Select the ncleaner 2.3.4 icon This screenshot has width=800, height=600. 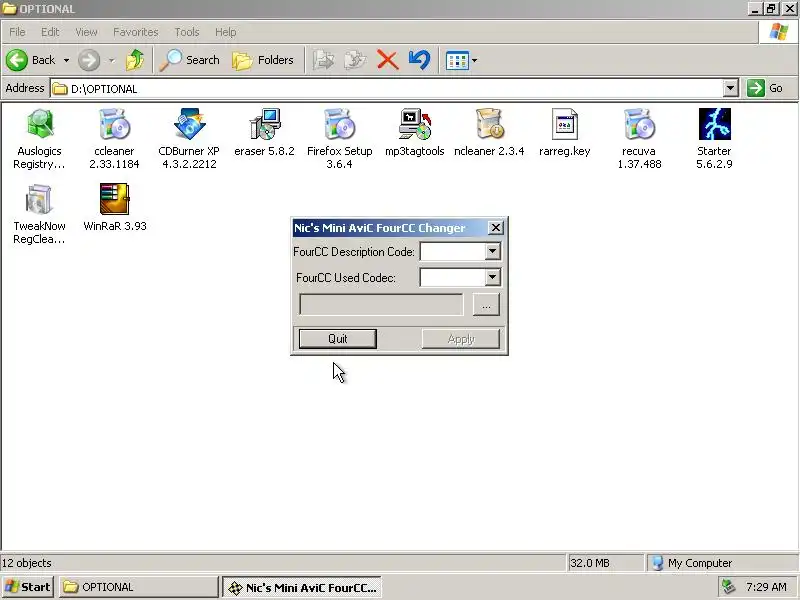click(x=490, y=124)
